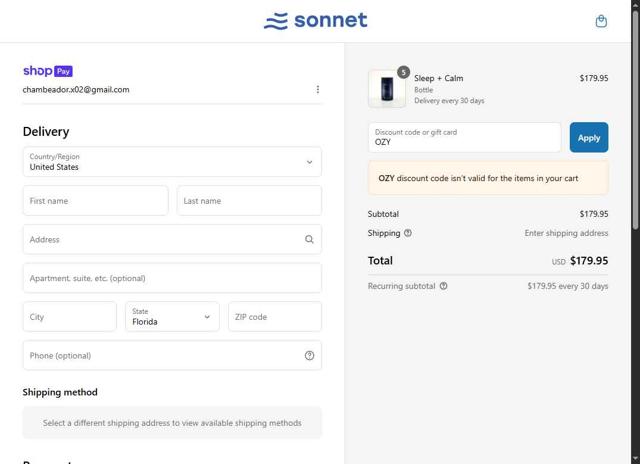
Task: Click the address search magnifier icon
Action: pos(309,240)
